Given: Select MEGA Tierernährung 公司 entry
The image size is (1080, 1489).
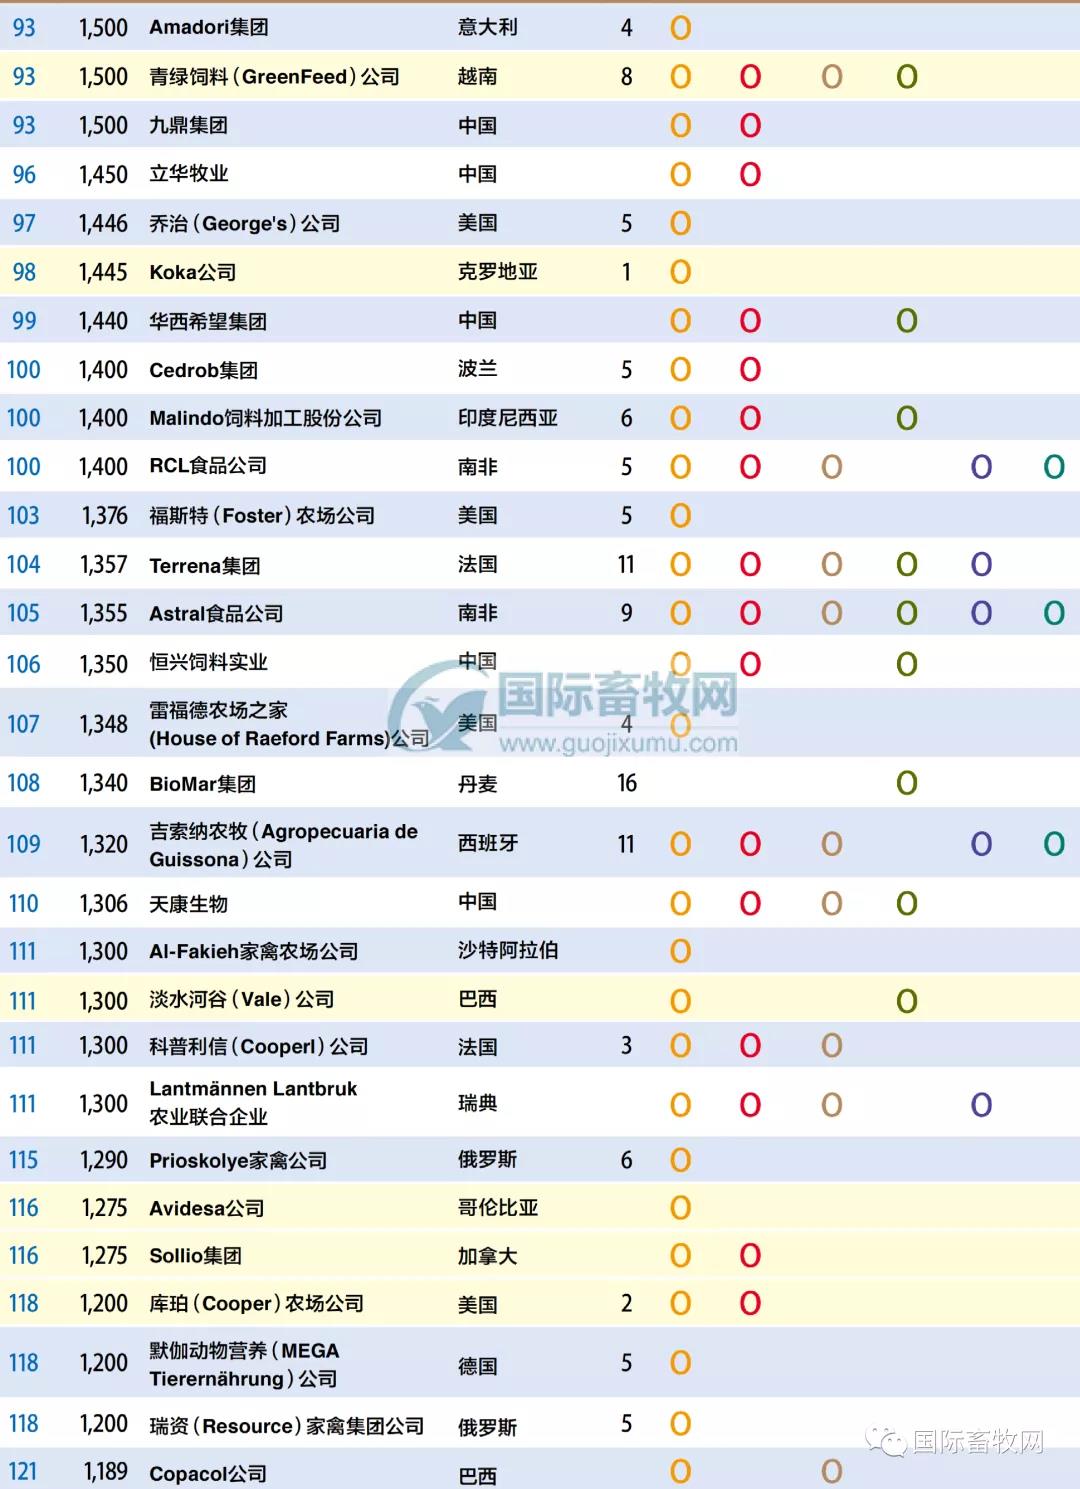Looking at the screenshot, I should click(x=245, y=1364).
